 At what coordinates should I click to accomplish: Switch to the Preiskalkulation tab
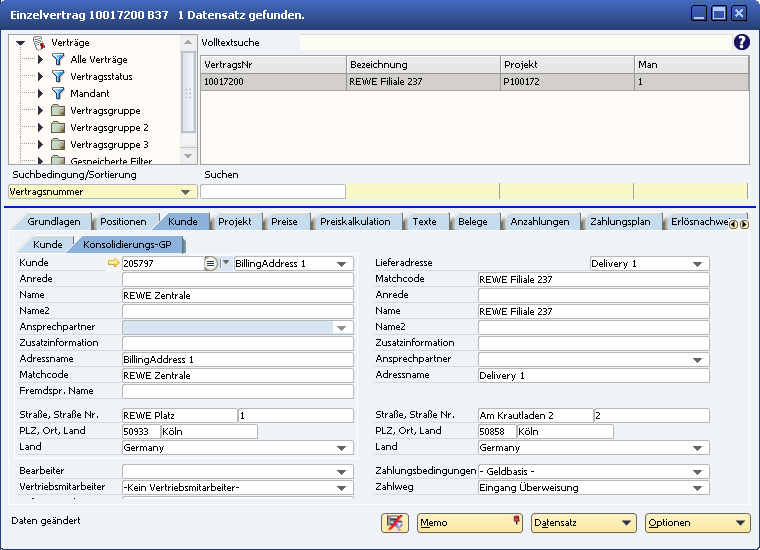tap(355, 221)
